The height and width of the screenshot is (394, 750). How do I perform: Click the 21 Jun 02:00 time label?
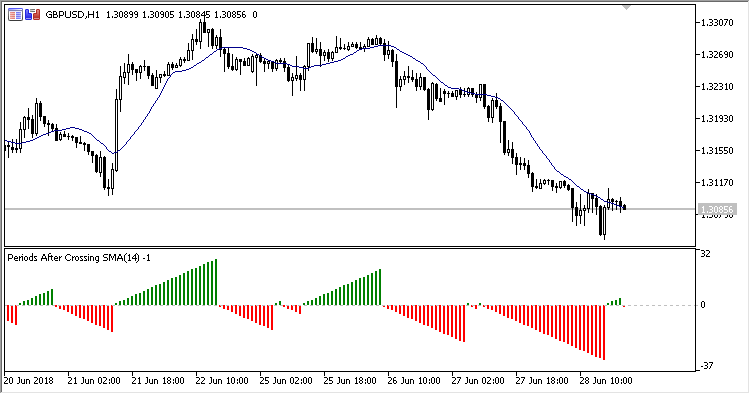coord(94,381)
